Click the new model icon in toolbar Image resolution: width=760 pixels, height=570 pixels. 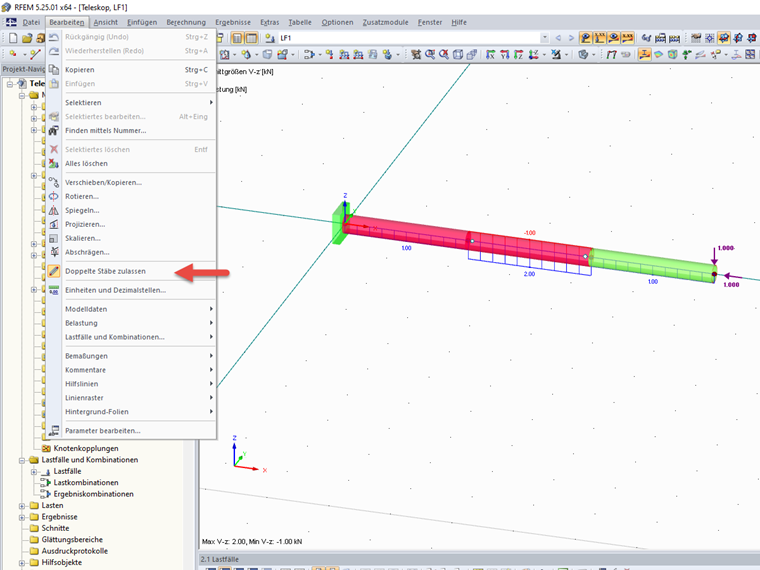(13, 38)
